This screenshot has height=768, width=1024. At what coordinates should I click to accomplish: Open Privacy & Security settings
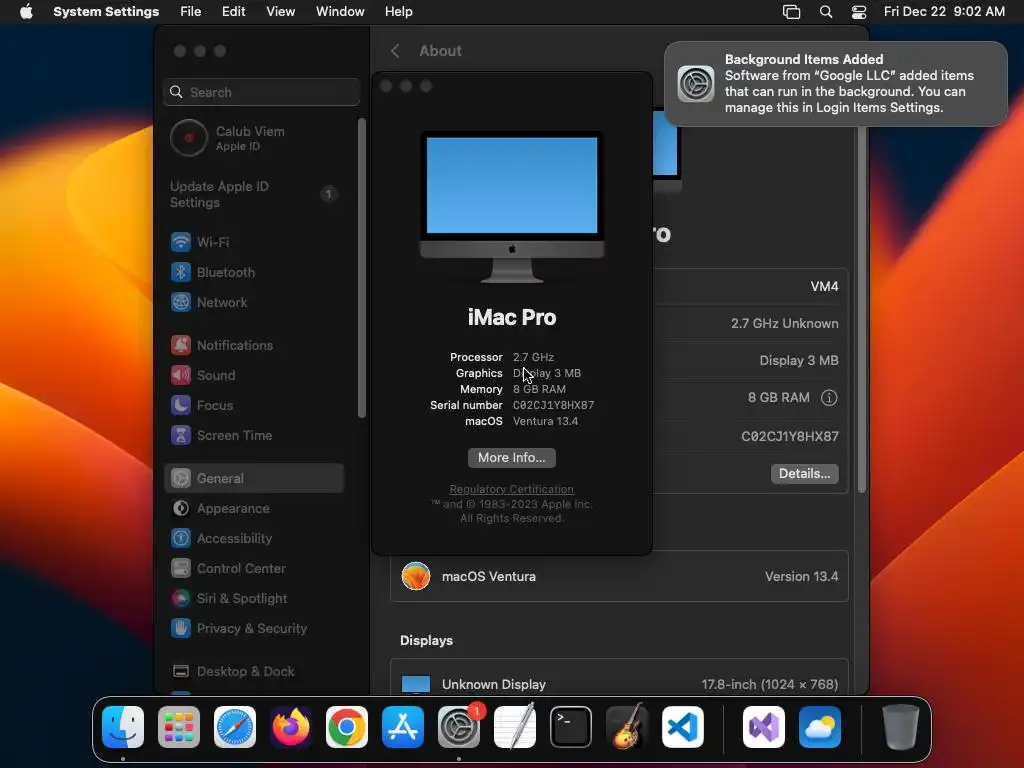click(x=254, y=628)
